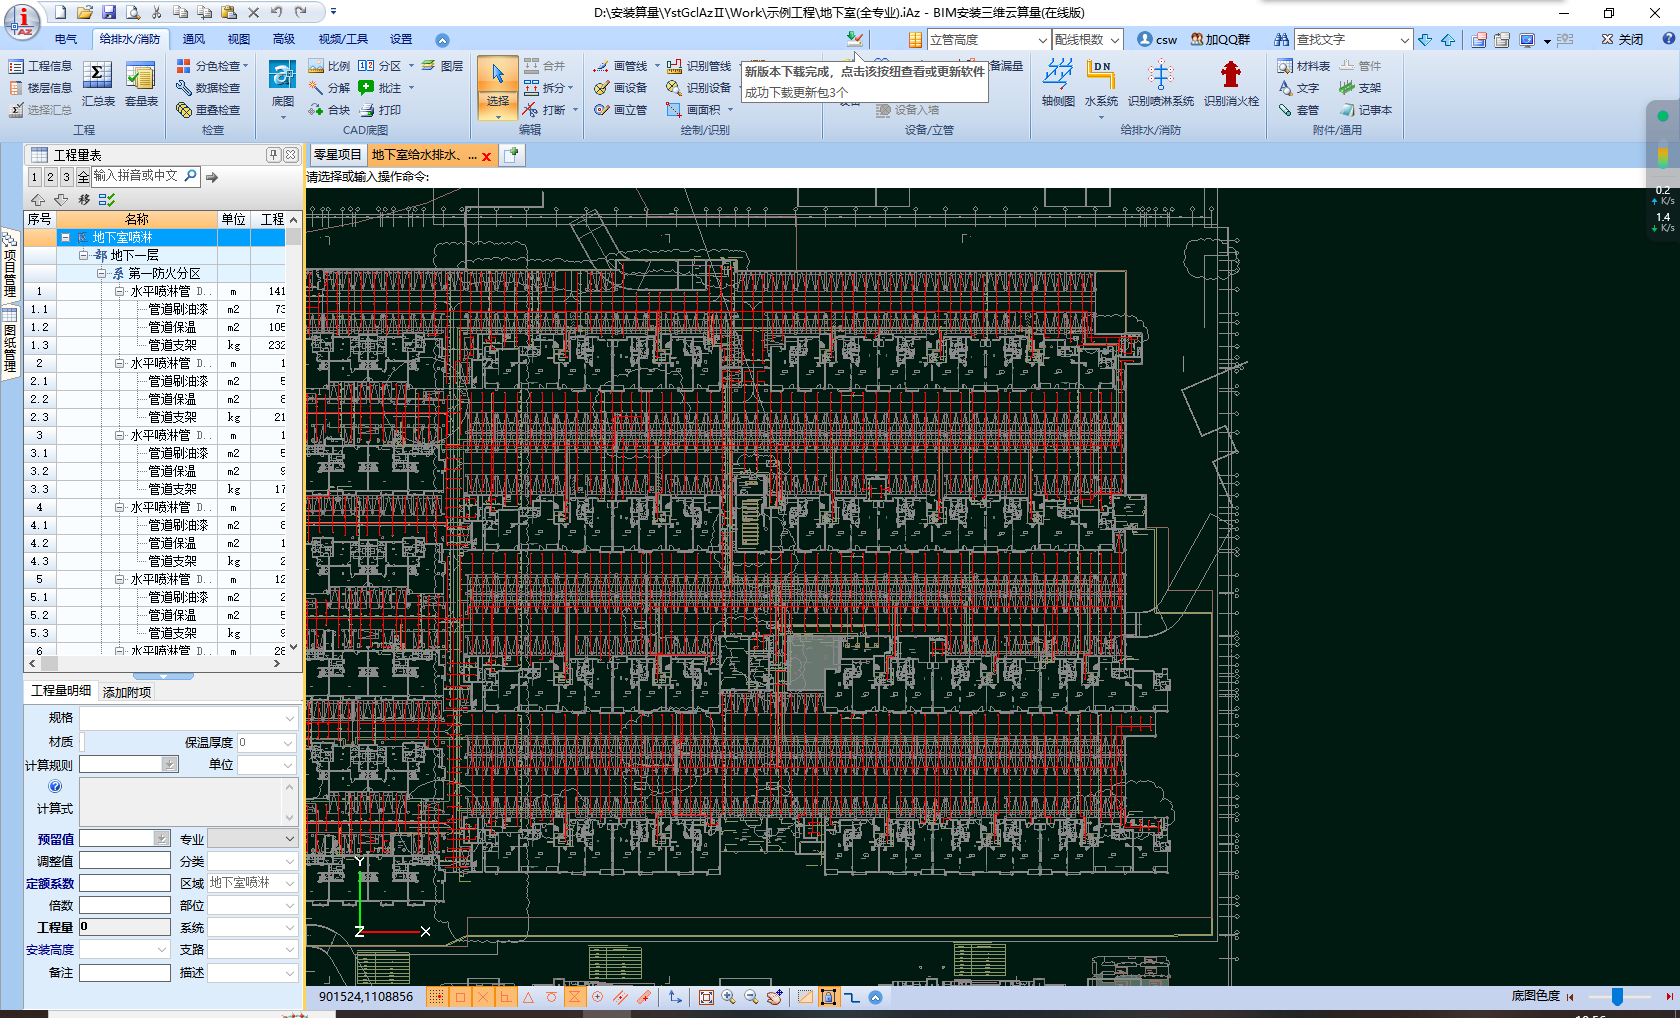The height and width of the screenshot is (1018, 1680).
Task: Collapse the 第一防火分区 tree node
Action: pyautogui.click(x=102, y=274)
